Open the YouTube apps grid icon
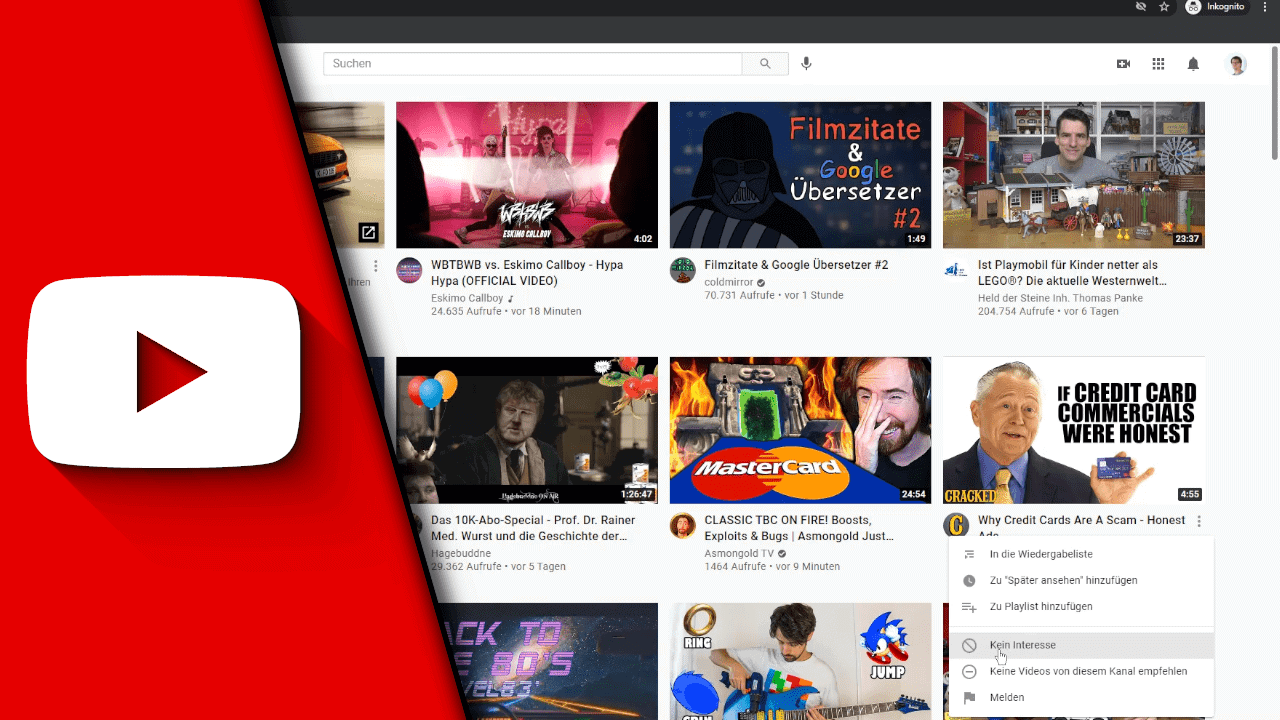The height and width of the screenshot is (720, 1280). (x=1158, y=64)
